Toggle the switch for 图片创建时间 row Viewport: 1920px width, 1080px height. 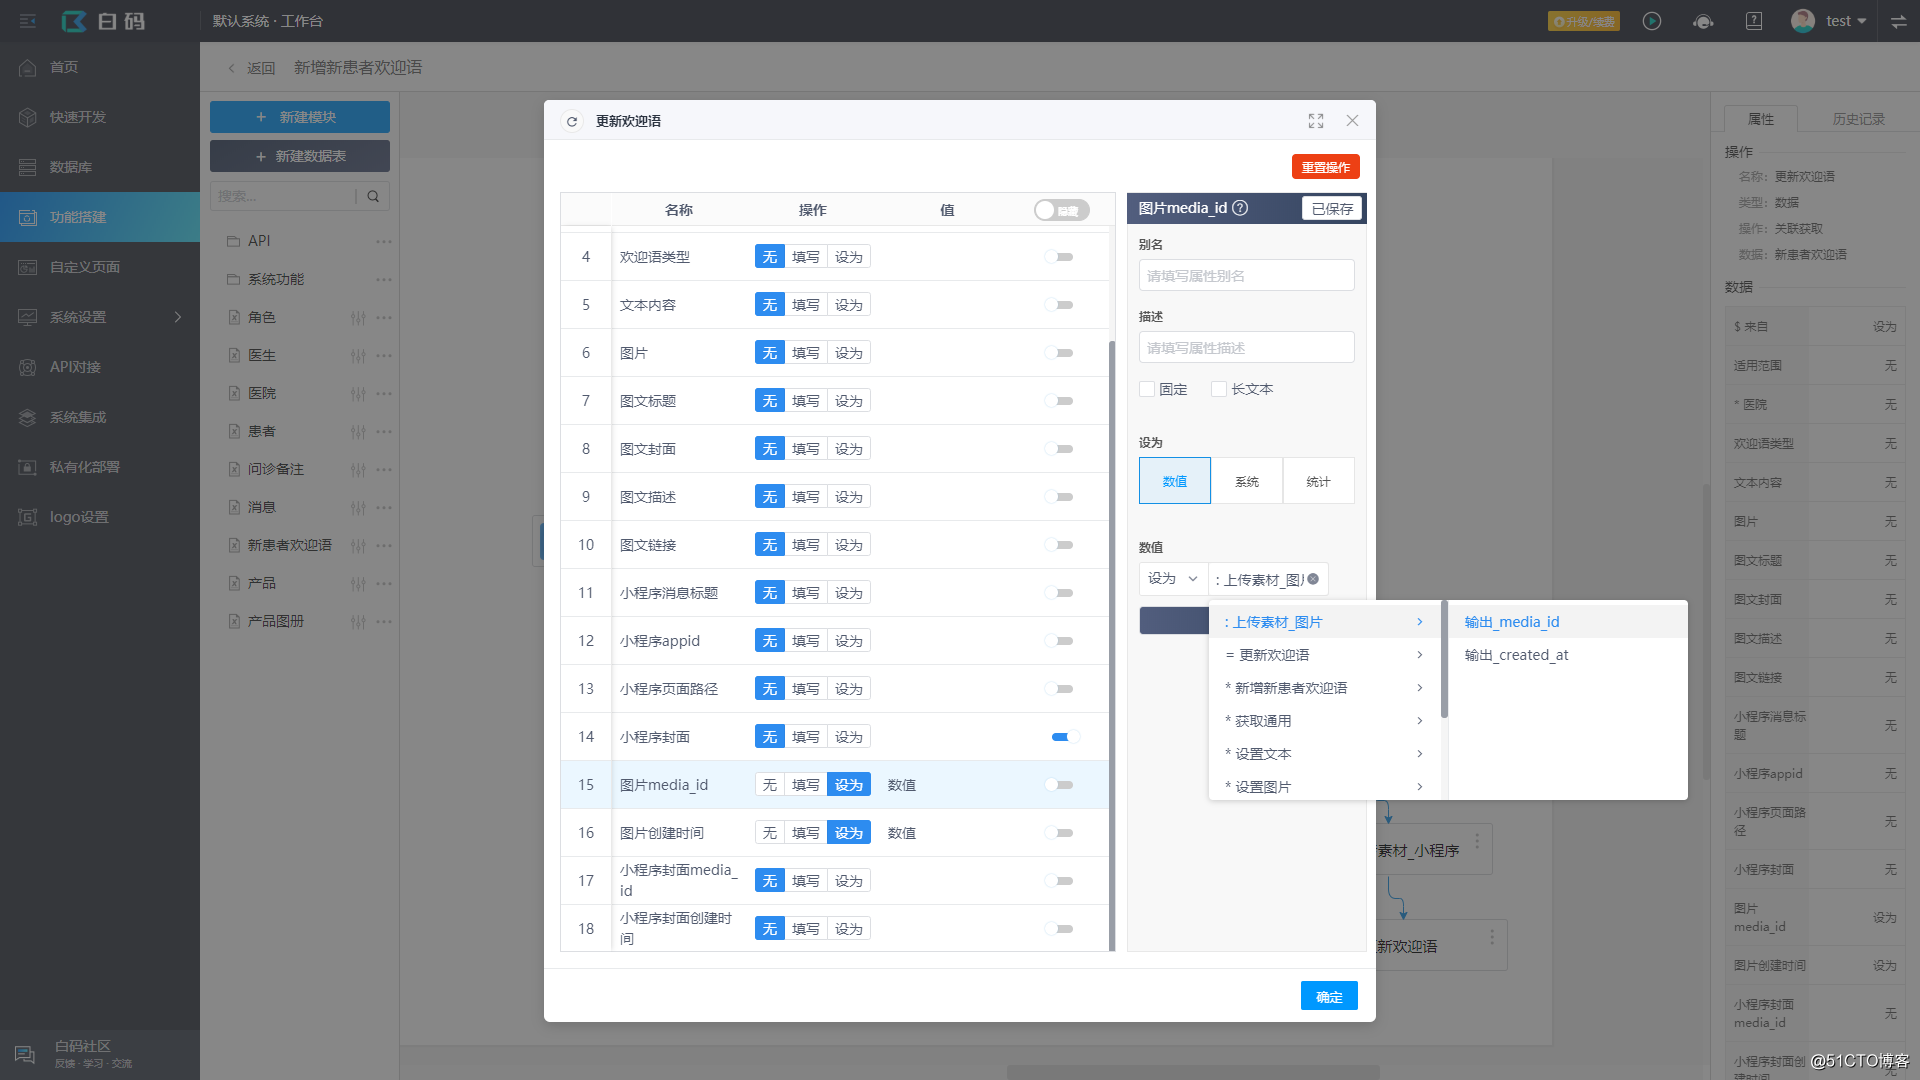coord(1059,833)
